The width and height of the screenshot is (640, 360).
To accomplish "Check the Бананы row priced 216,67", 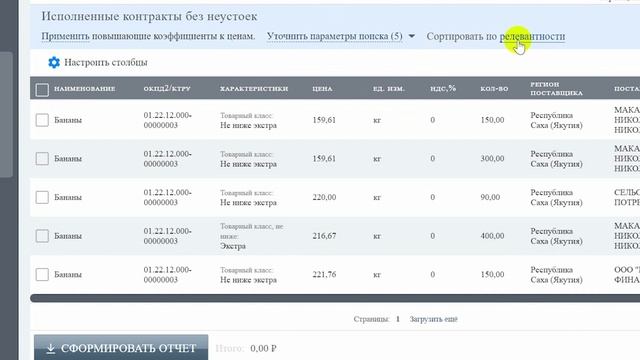I will 42,236.
